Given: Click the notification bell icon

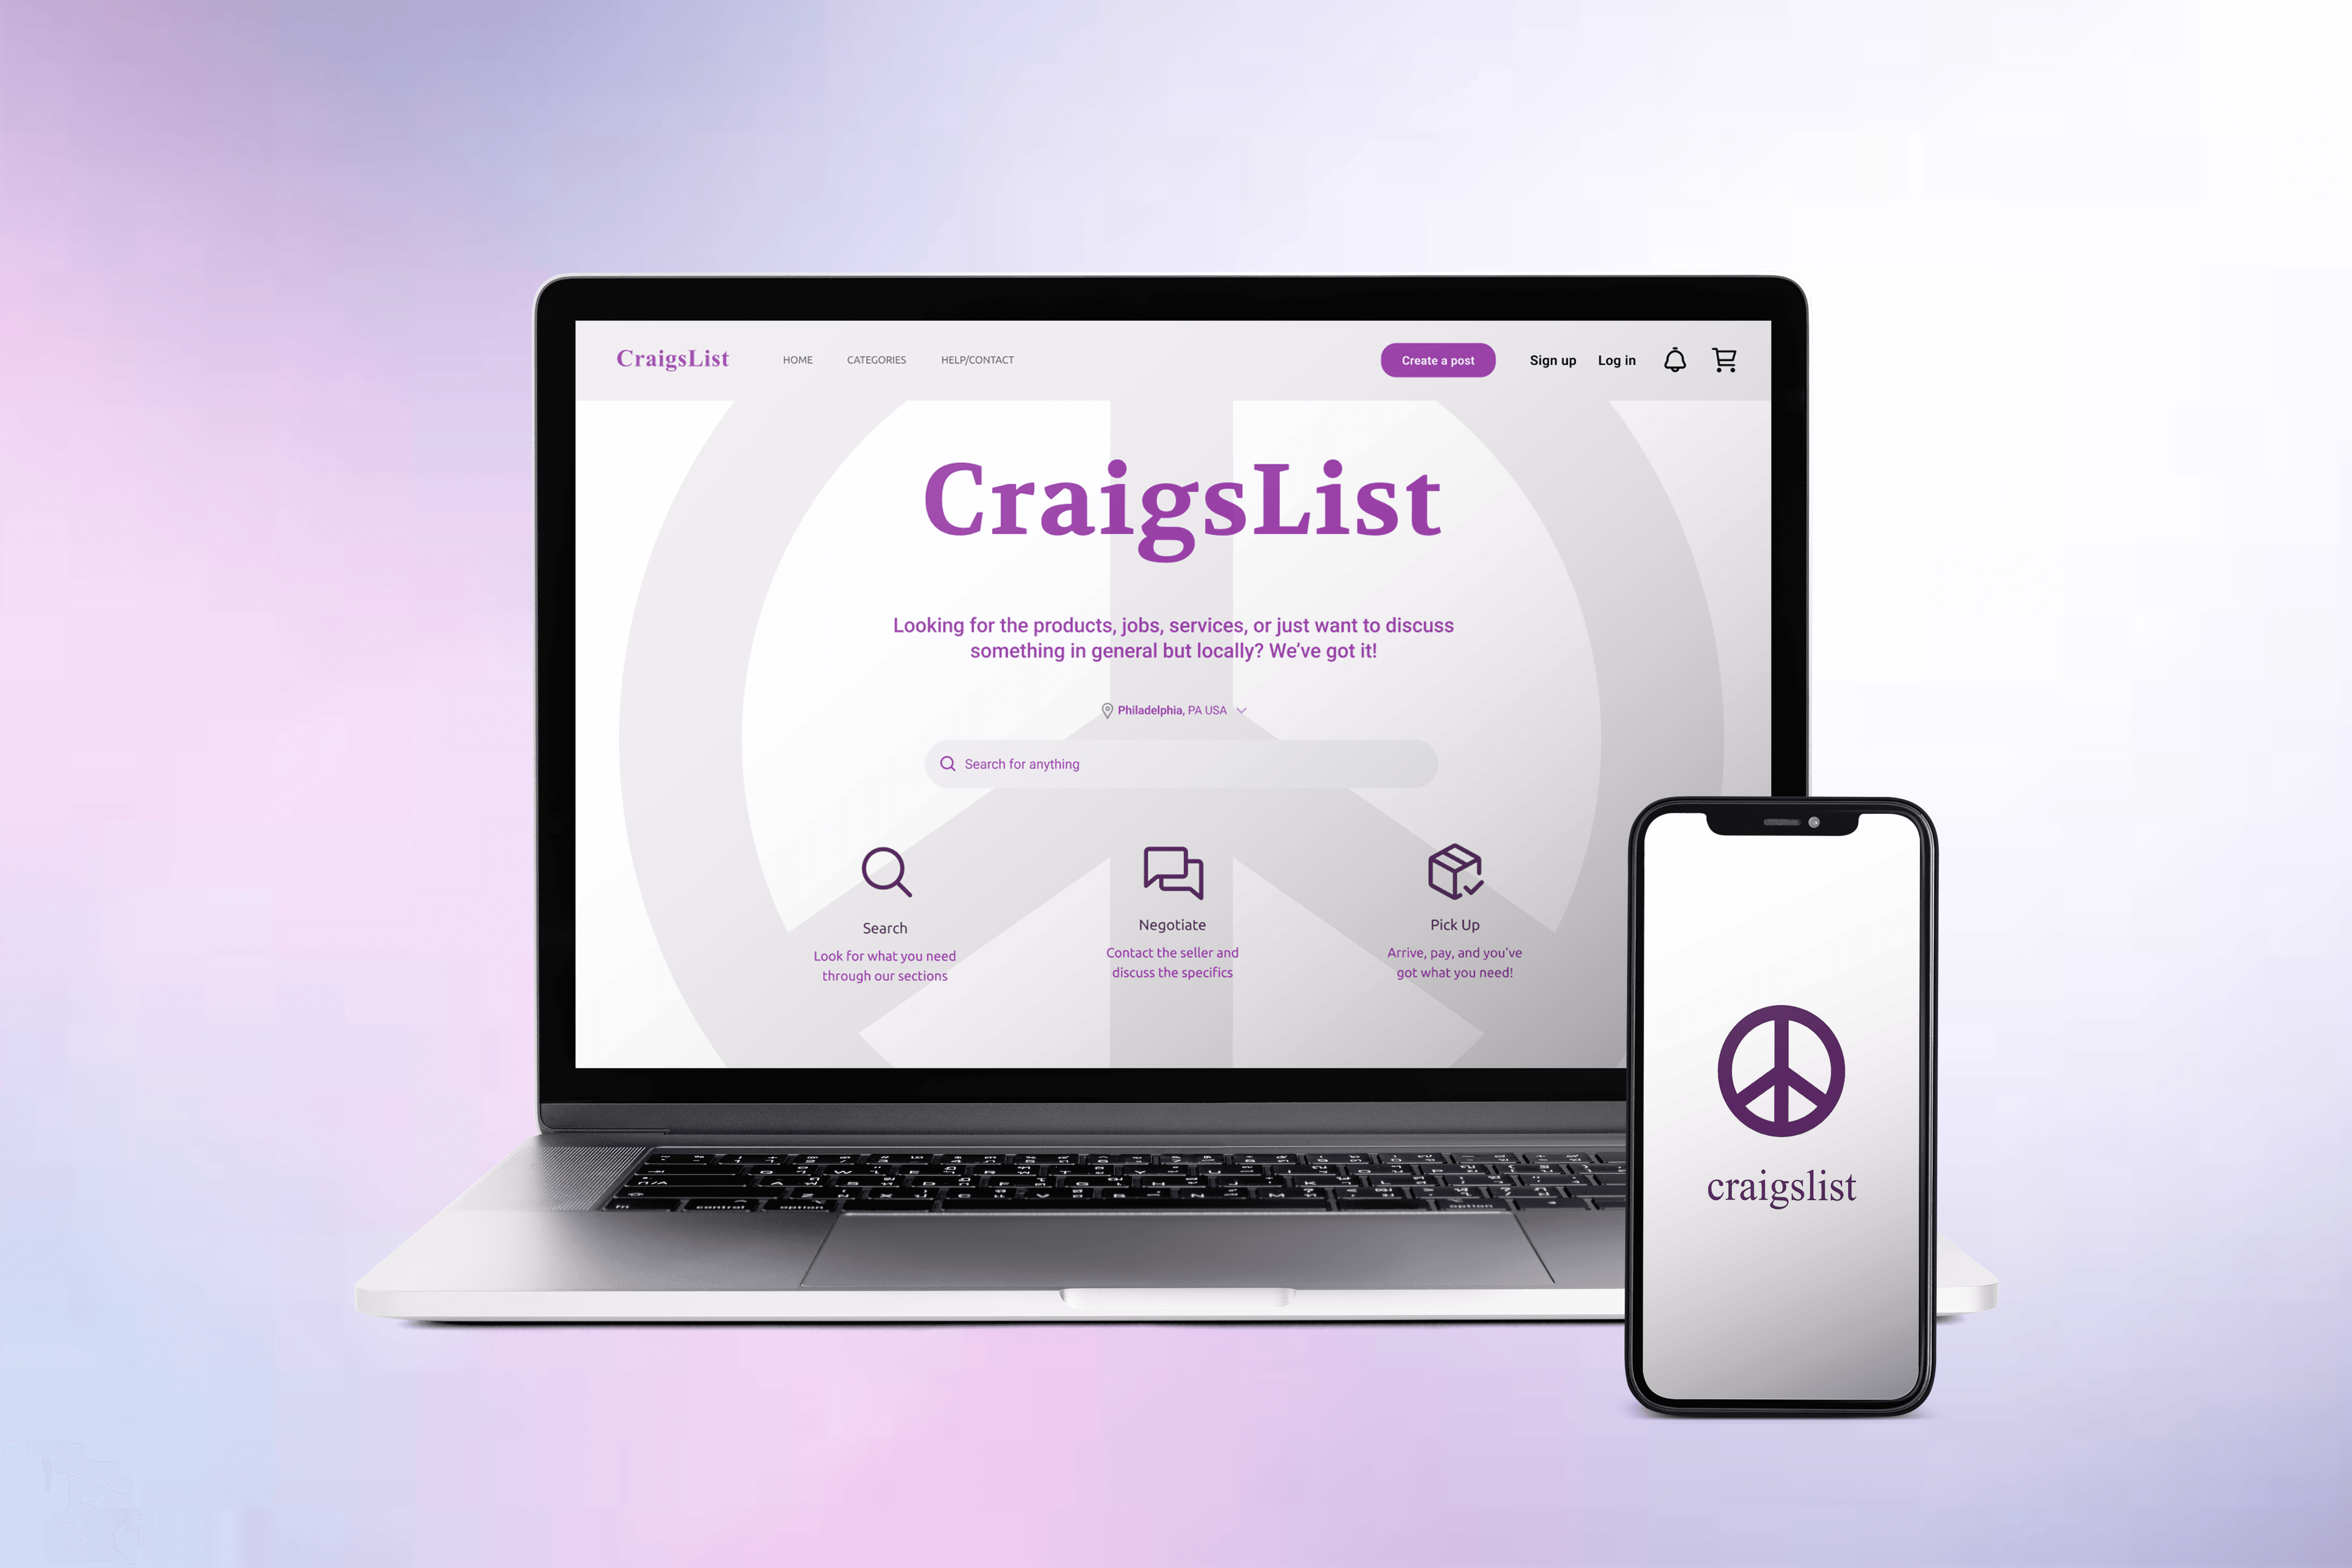Looking at the screenshot, I should click(x=1675, y=360).
